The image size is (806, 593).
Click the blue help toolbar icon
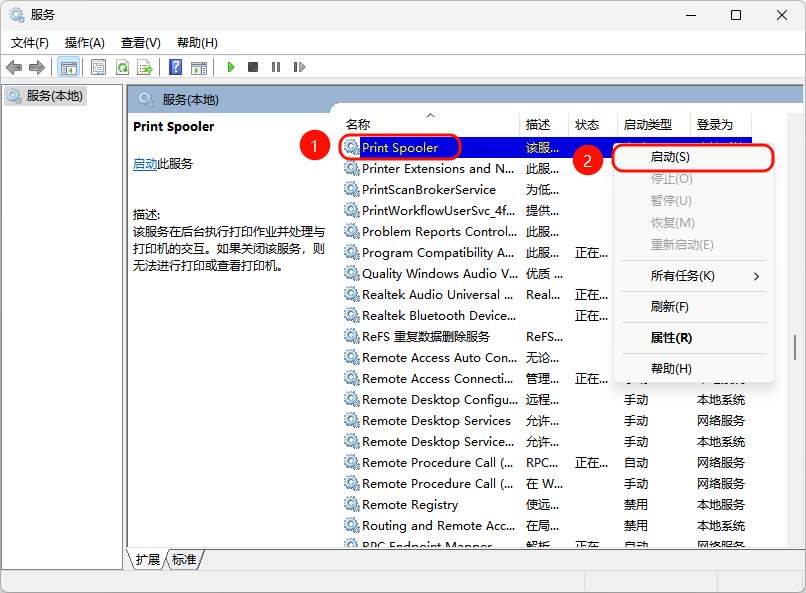click(x=175, y=67)
